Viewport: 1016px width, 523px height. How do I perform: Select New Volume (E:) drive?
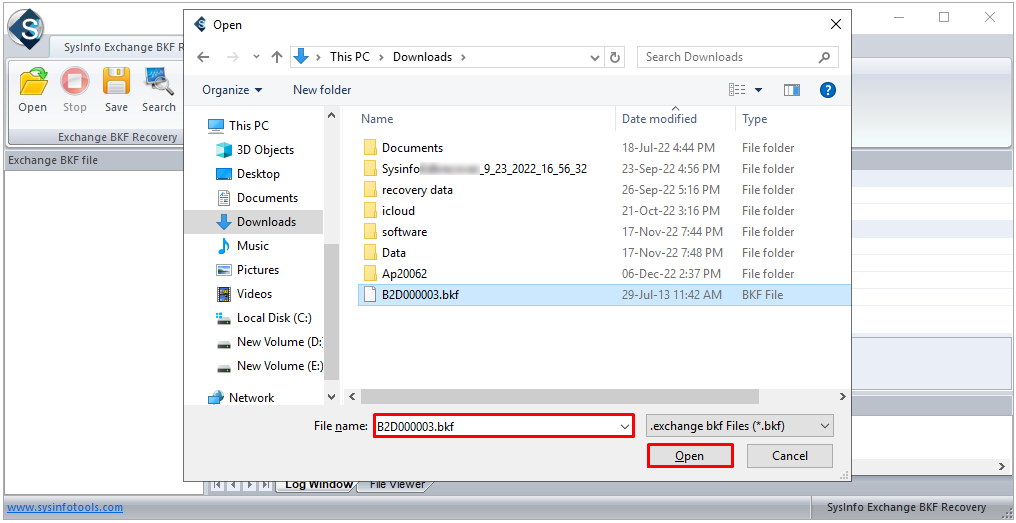point(279,366)
